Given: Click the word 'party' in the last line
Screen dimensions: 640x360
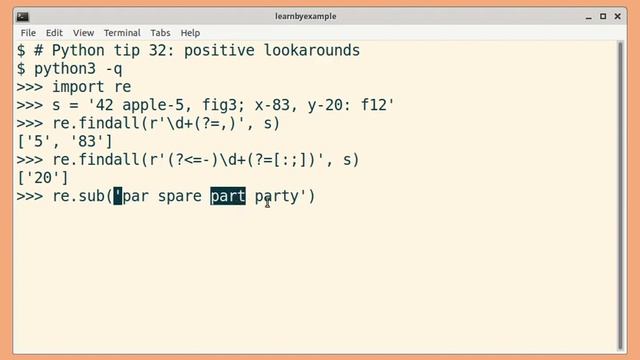Looking at the screenshot, I should click(x=277, y=196).
